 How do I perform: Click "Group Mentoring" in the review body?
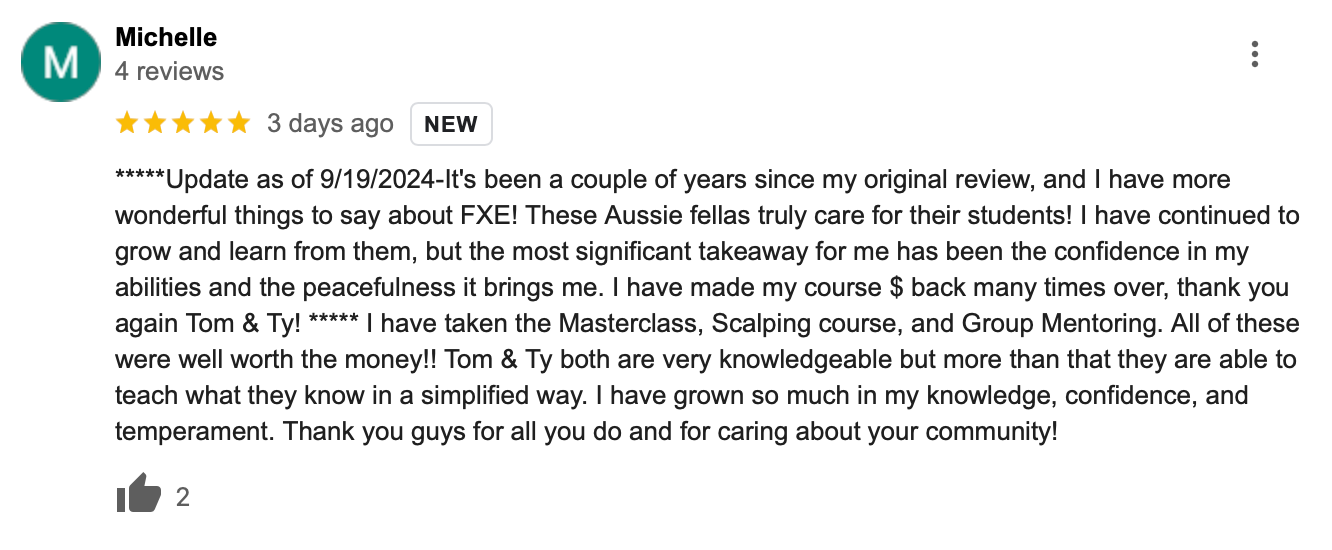1066,325
